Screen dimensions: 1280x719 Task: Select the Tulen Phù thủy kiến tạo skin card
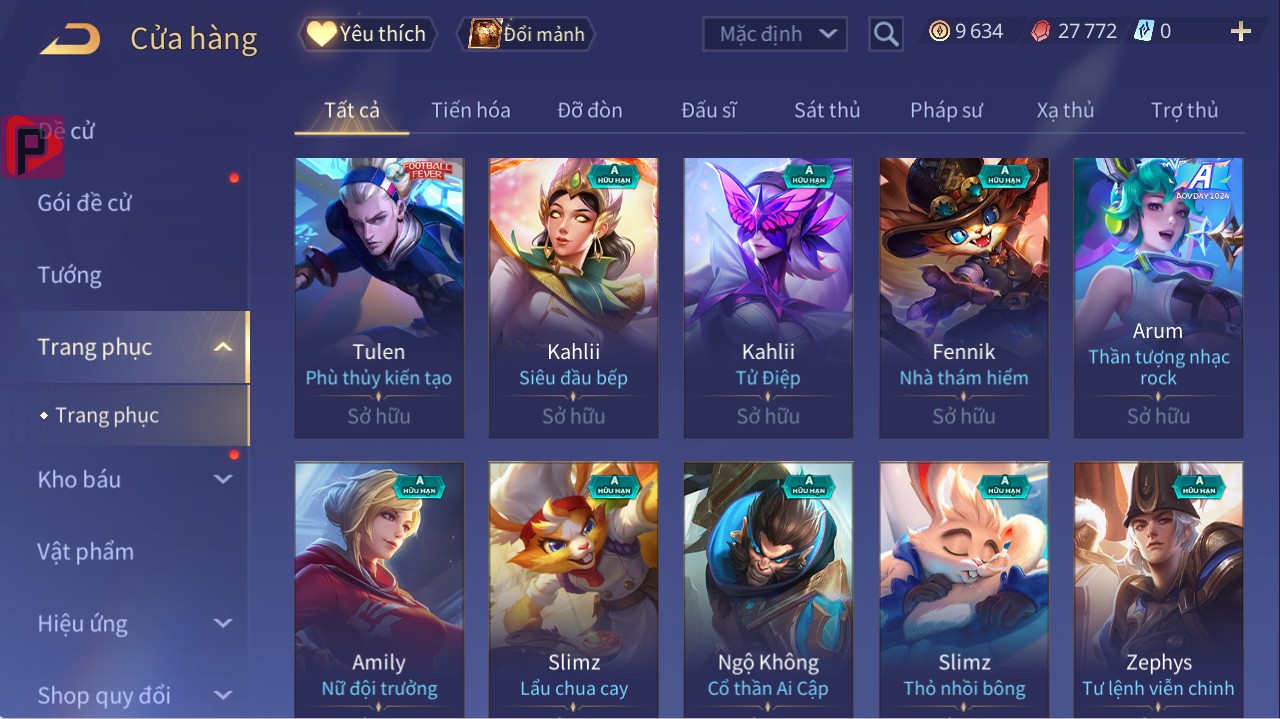pos(379,298)
